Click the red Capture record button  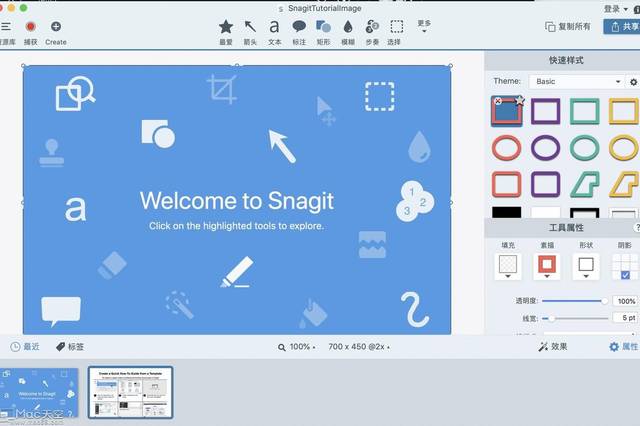tap(30, 27)
